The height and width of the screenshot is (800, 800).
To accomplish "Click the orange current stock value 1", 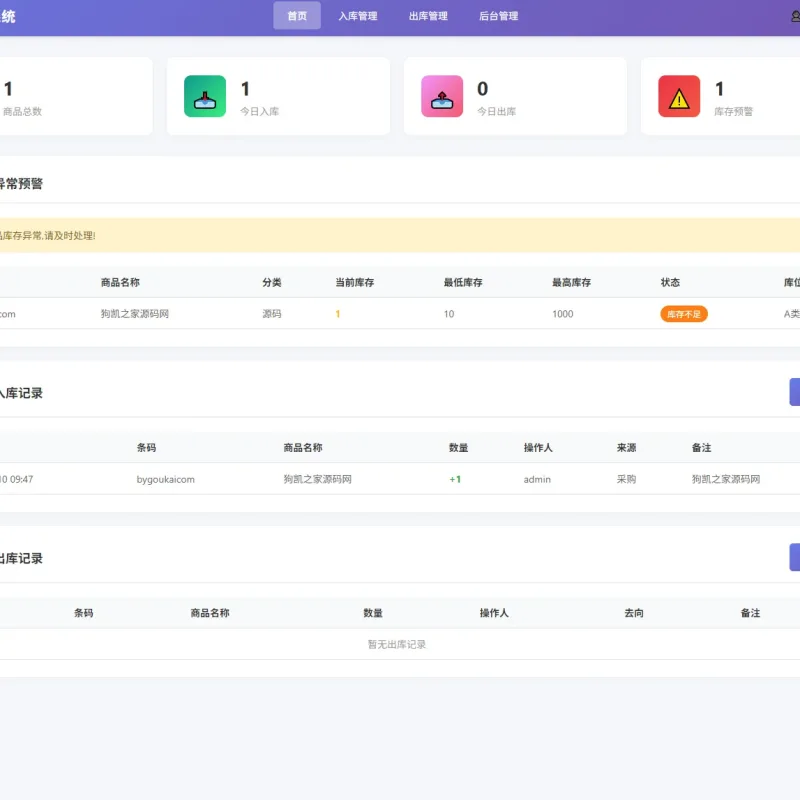I will click(x=338, y=314).
